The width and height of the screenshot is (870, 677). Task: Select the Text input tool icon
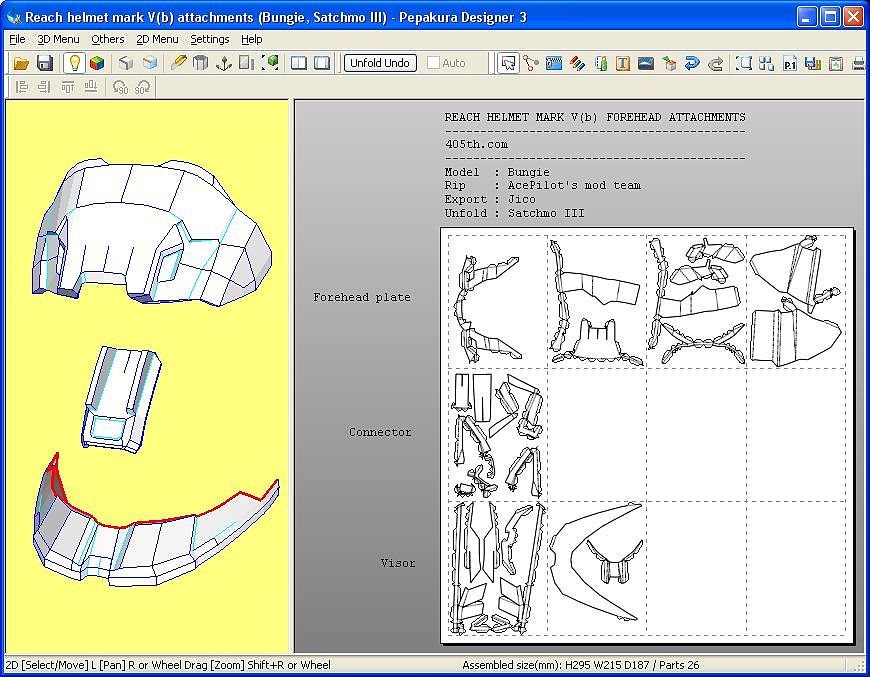623,63
